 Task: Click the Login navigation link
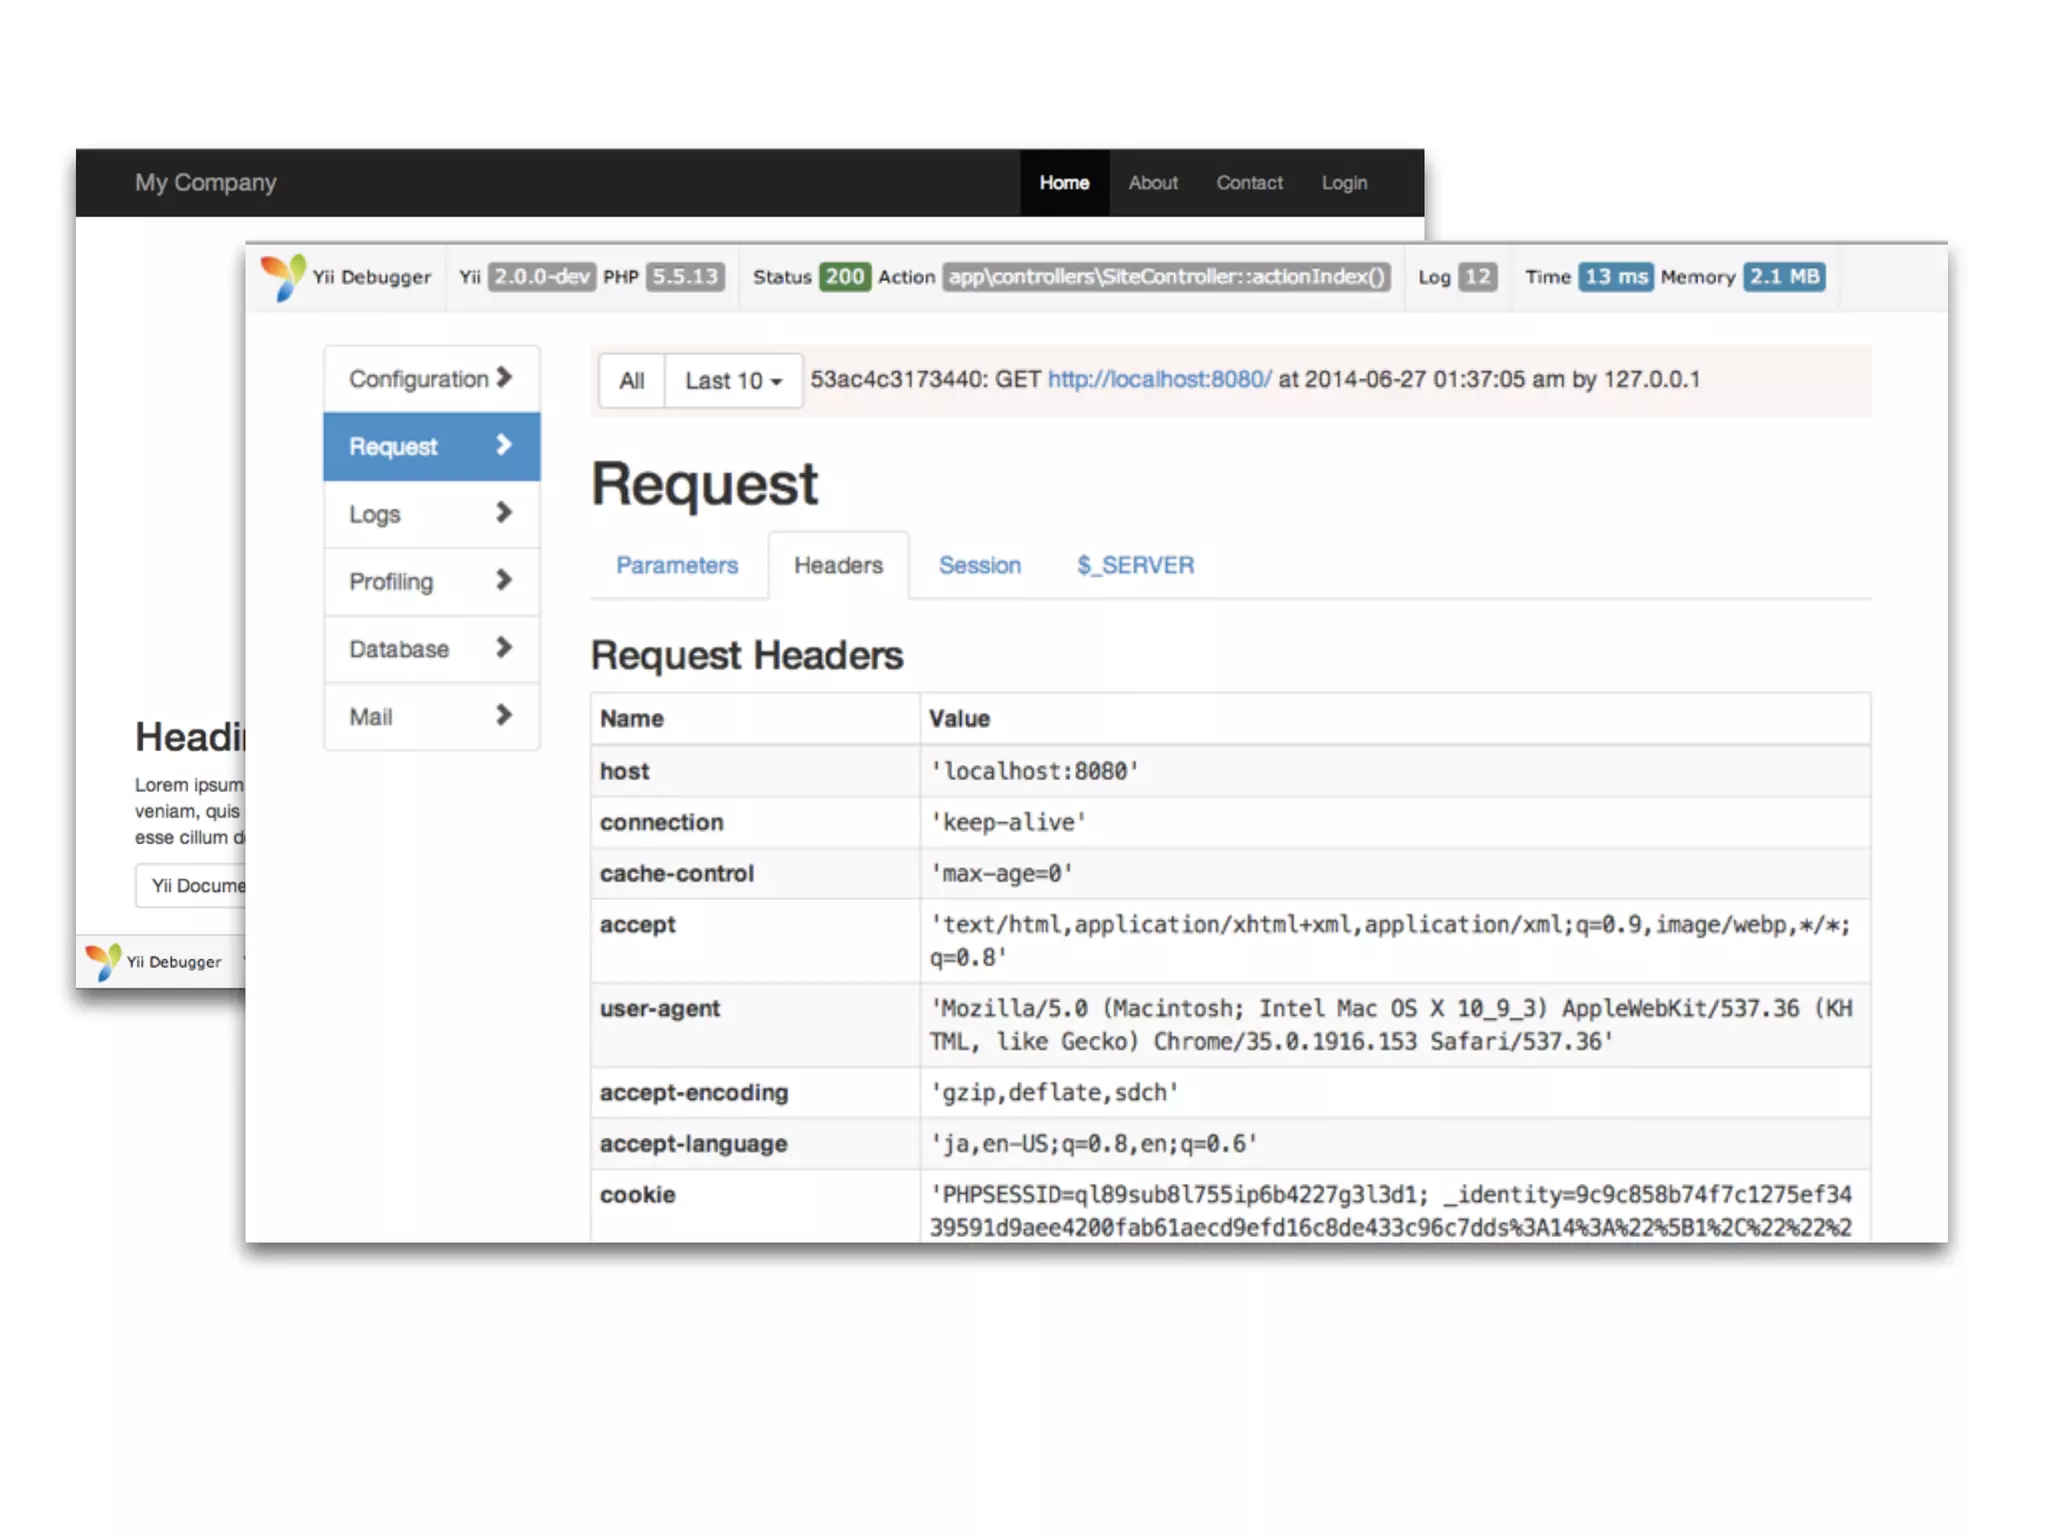point(1343,183)
